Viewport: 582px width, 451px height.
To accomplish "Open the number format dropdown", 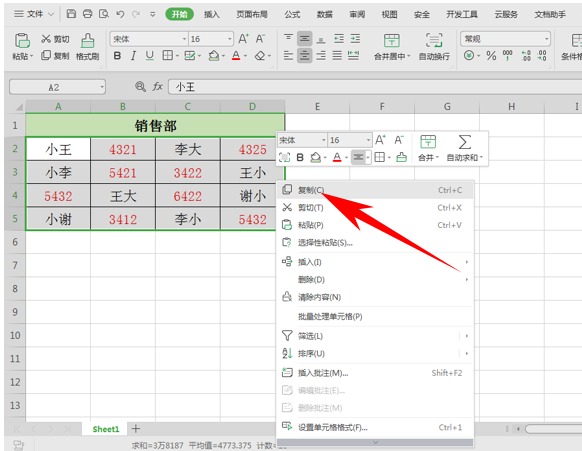I will point(546,39).
